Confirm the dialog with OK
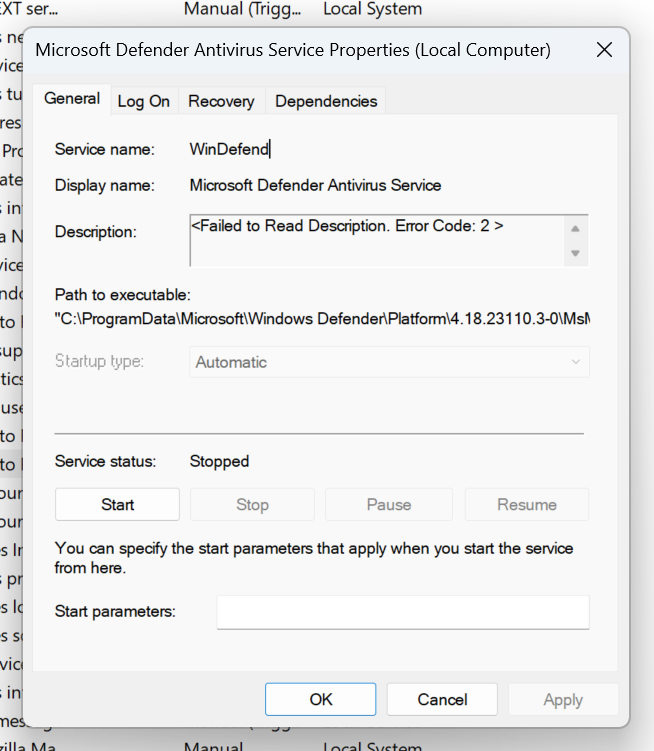Image resolution: width=654 pixels, height=751 pixels. click(321, 700)
